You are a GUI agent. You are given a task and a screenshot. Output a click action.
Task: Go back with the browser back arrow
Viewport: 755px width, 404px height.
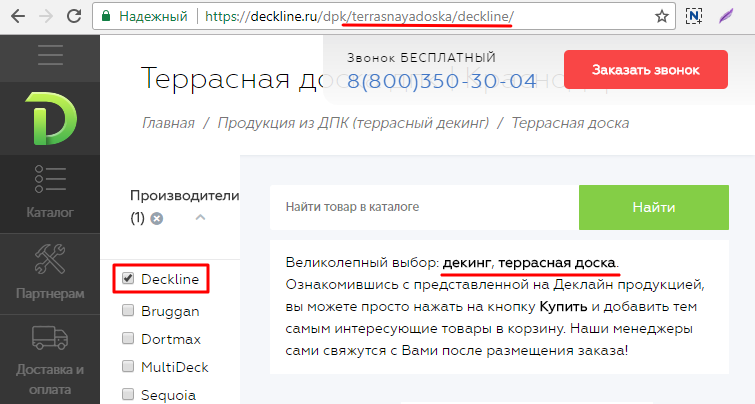[x=18, y=16]
